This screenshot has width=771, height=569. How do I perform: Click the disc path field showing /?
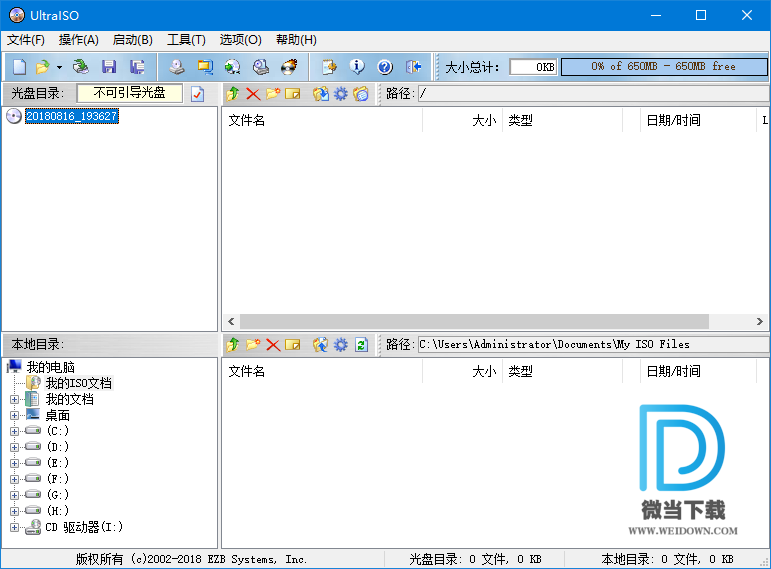click(x=594, y=93)
